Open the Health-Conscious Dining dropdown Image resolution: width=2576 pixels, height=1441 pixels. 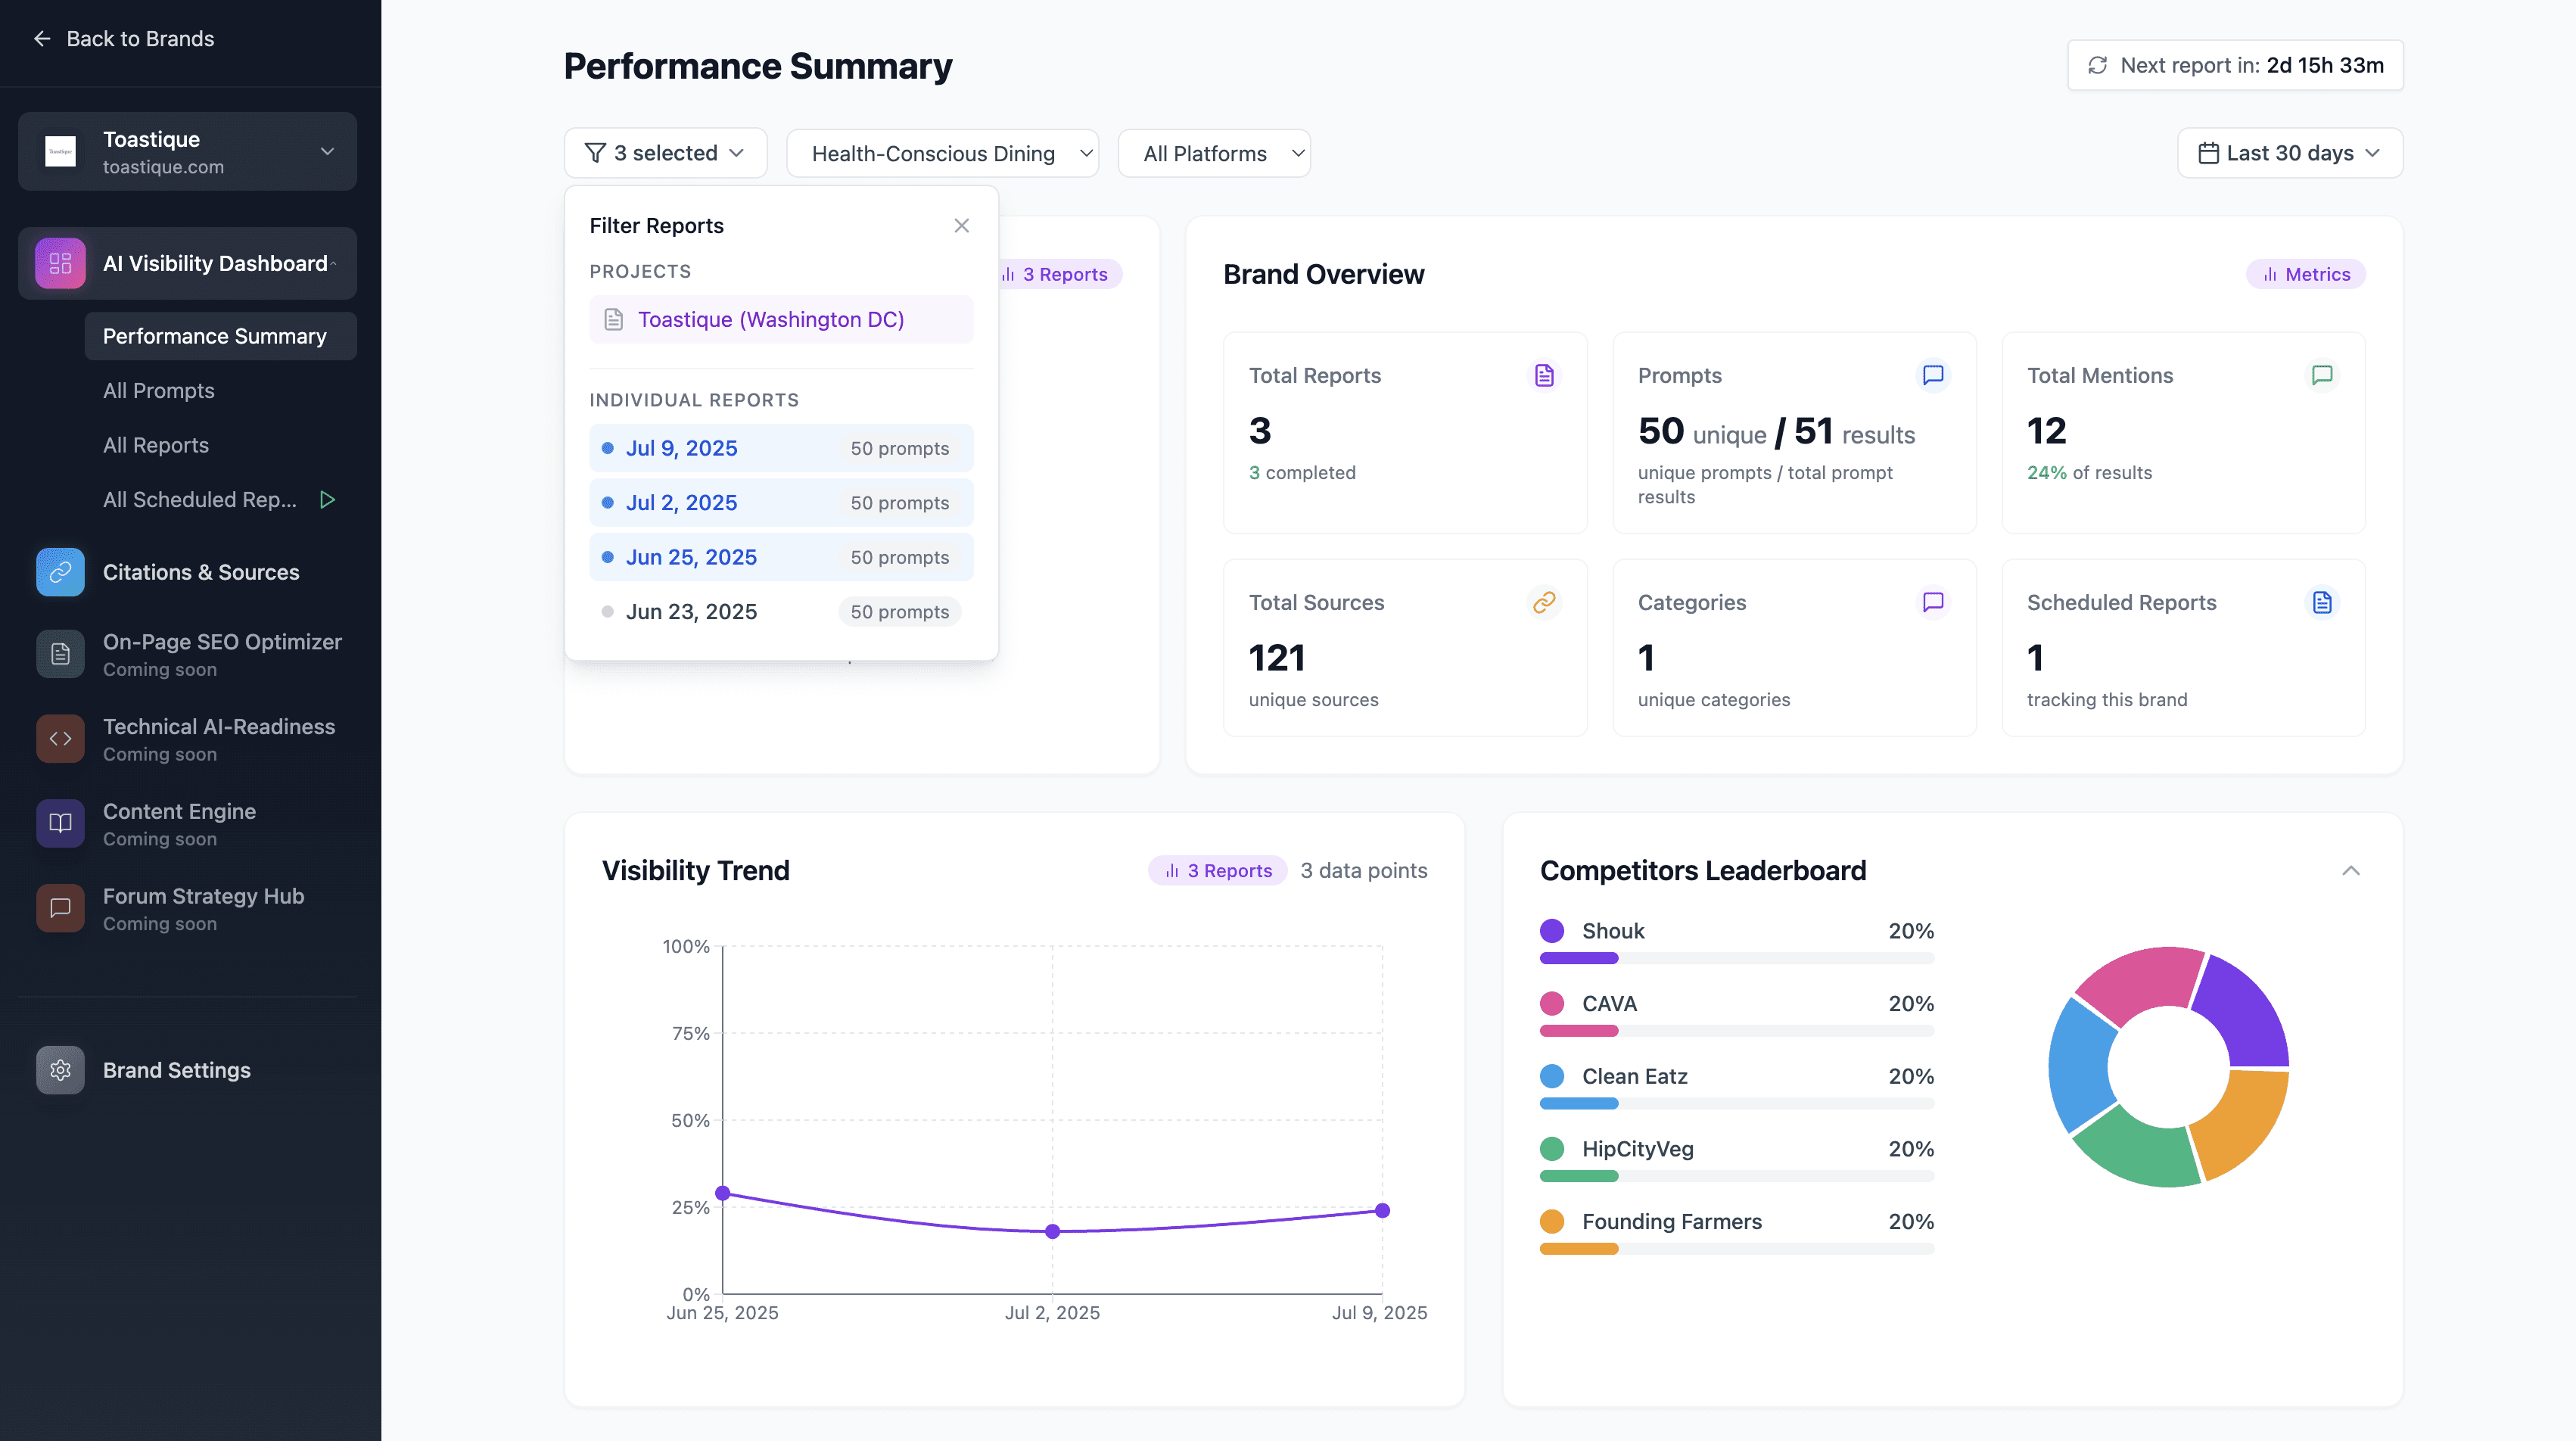[942, 153]
